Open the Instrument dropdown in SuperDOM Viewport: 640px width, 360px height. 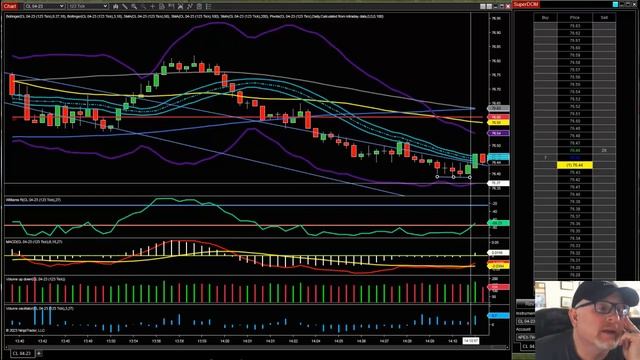pos(526,321)
